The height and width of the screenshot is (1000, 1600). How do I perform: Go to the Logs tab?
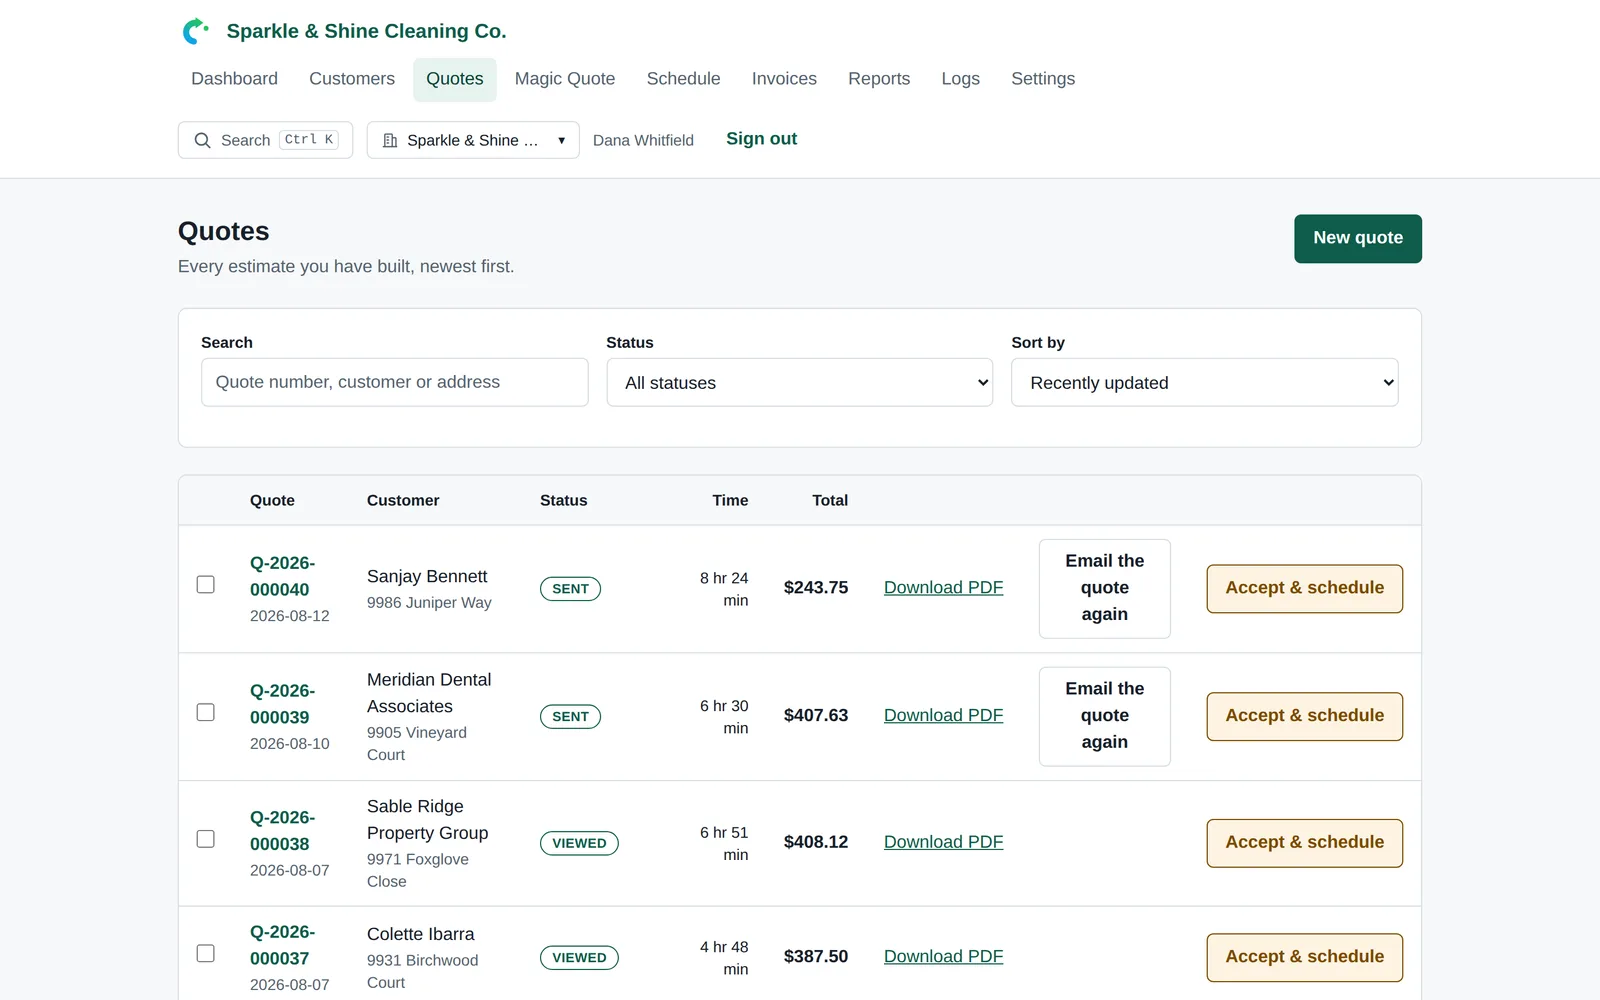[960, 79]
